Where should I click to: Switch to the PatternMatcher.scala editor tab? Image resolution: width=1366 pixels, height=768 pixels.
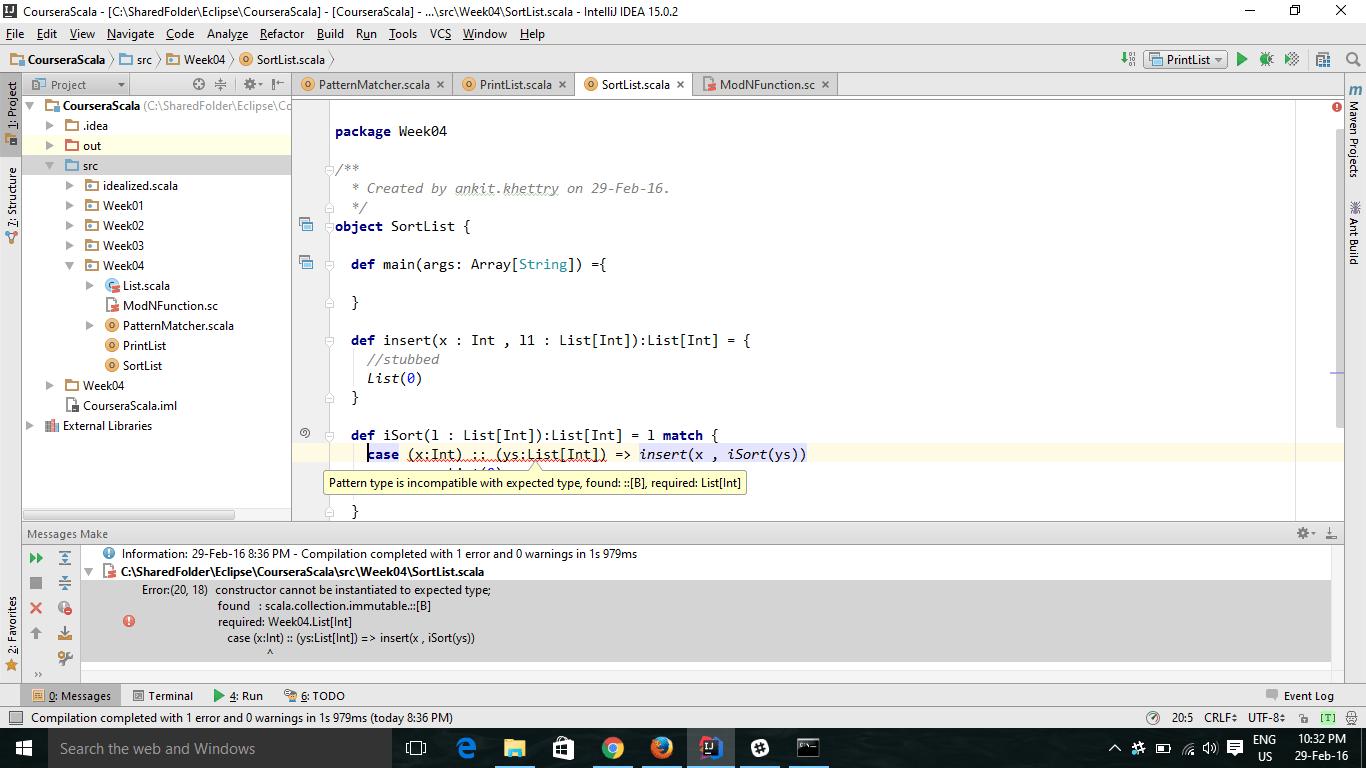pos(373,84)
